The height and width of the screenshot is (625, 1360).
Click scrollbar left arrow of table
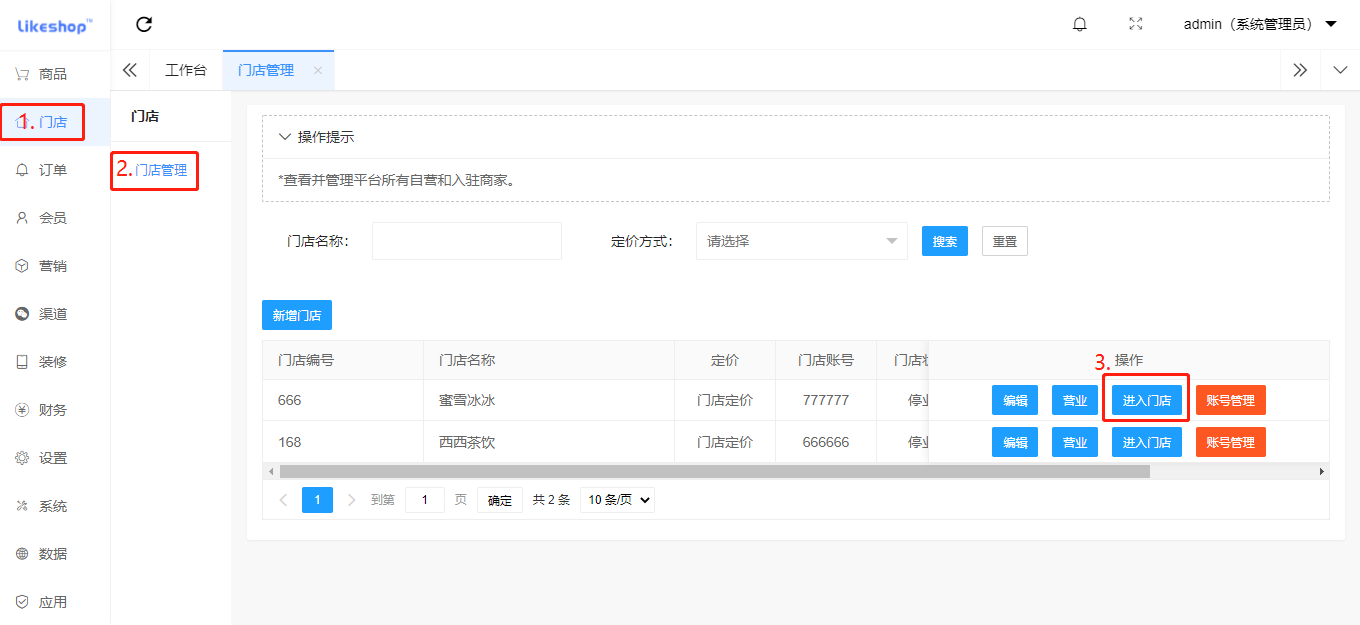click(x=269, y=471)
